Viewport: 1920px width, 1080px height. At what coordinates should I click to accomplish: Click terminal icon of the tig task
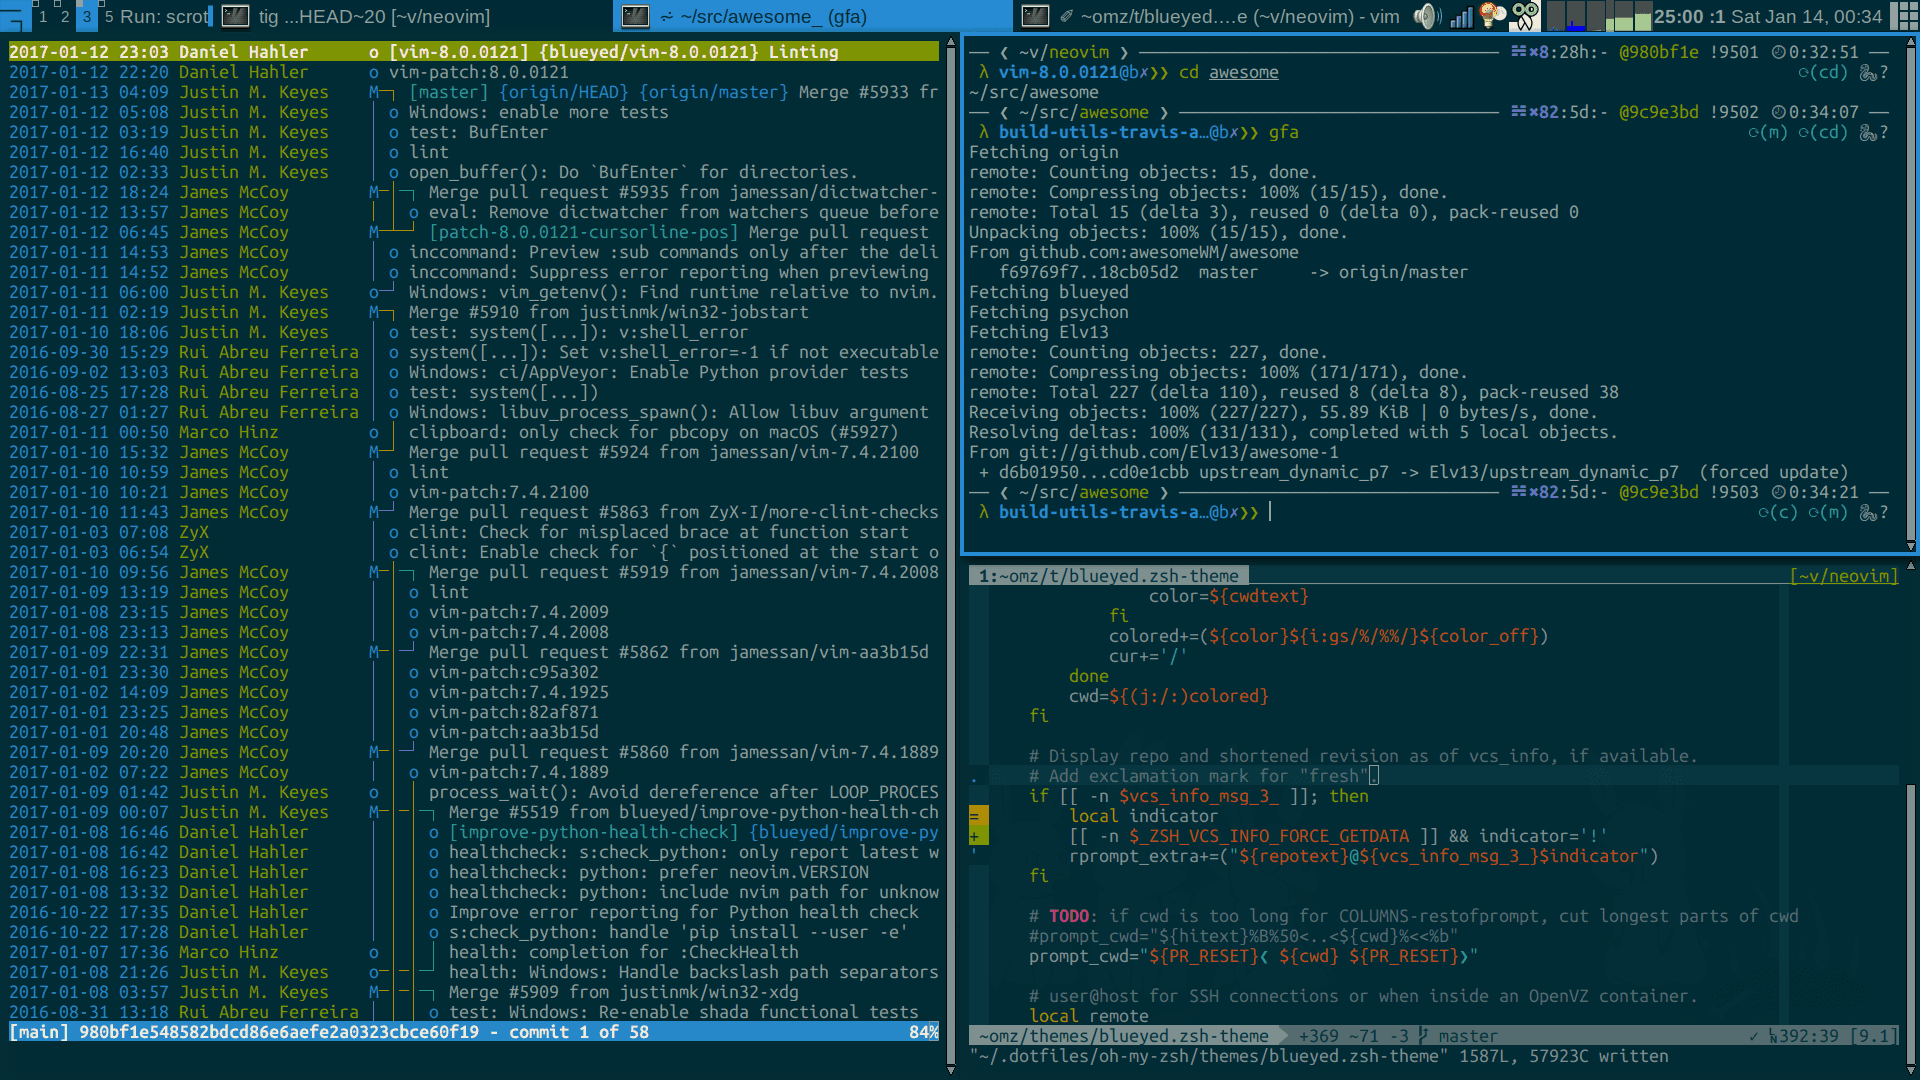[235, 16]
